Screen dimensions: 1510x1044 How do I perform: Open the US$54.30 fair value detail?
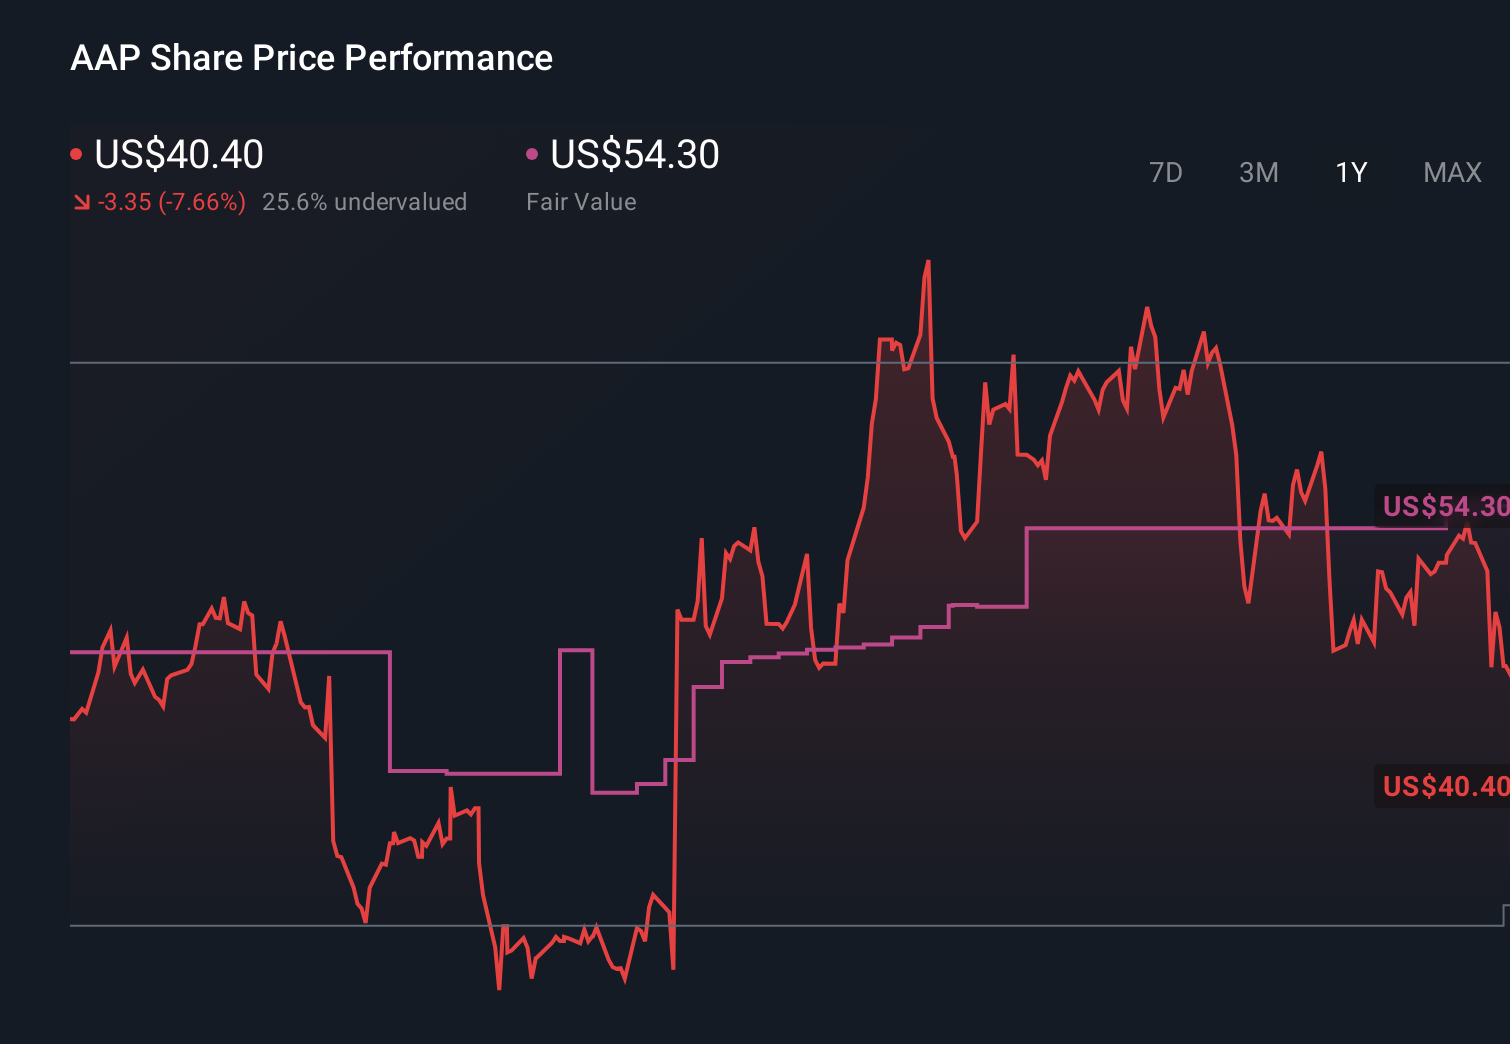(x=635, y=154)
